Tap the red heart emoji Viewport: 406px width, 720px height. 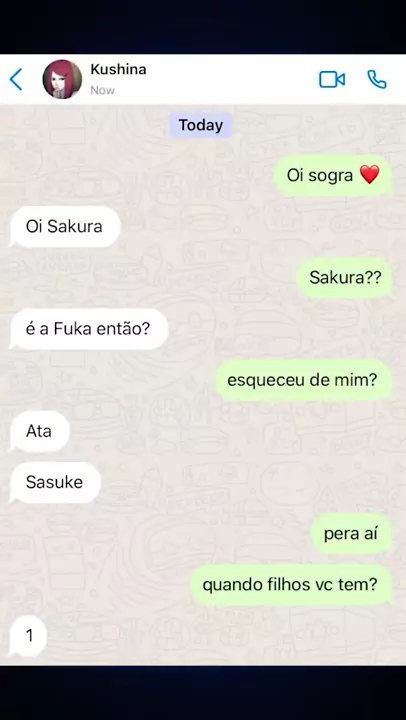[369, 175]
